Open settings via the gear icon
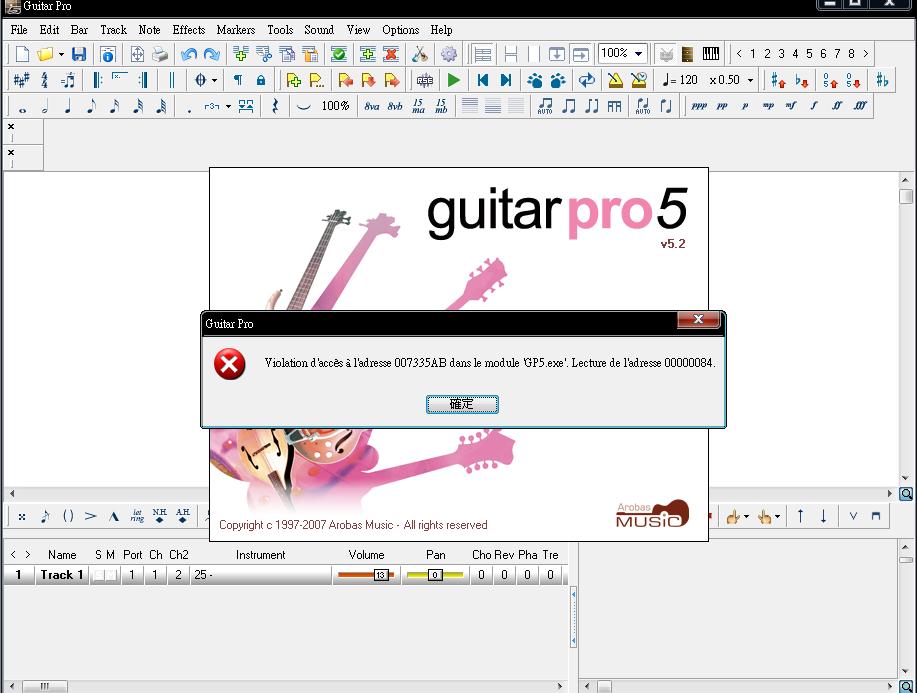The image size is (917, 693). coord(449,54)
